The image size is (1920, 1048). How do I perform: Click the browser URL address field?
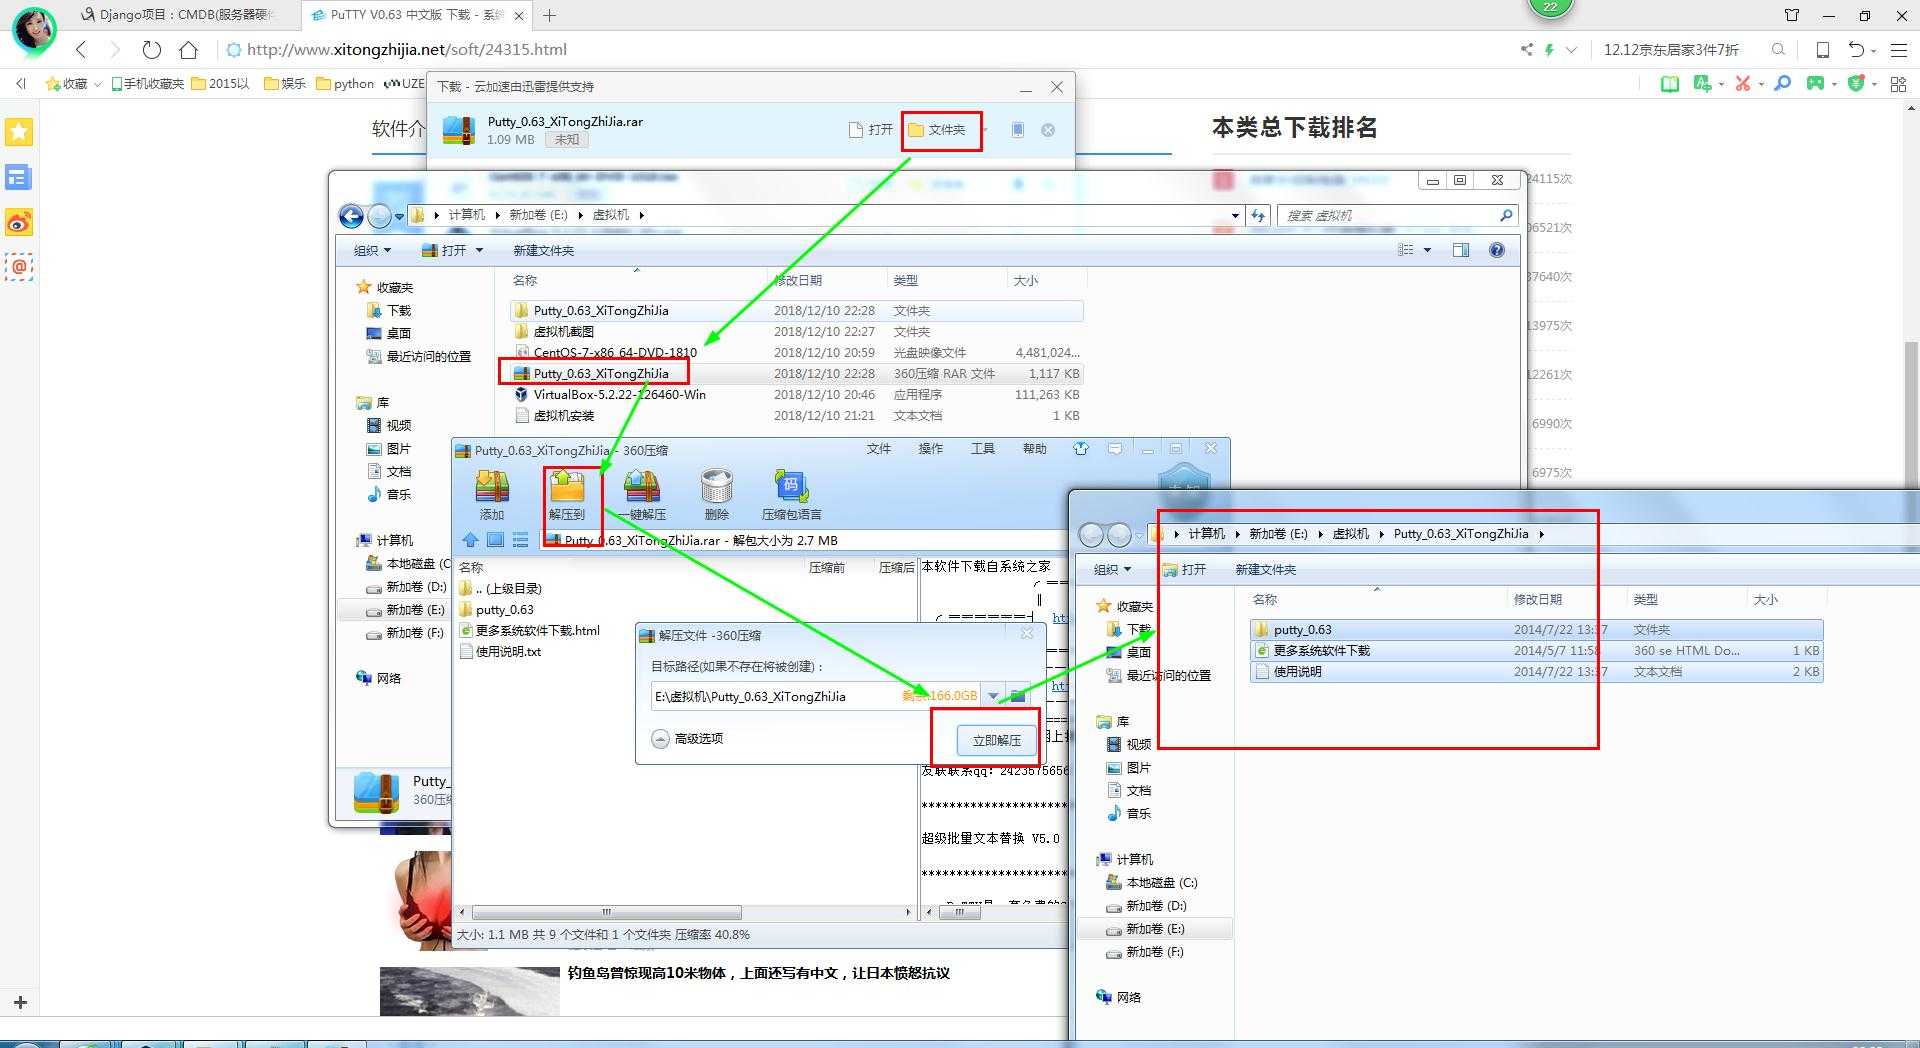point(860,49)
